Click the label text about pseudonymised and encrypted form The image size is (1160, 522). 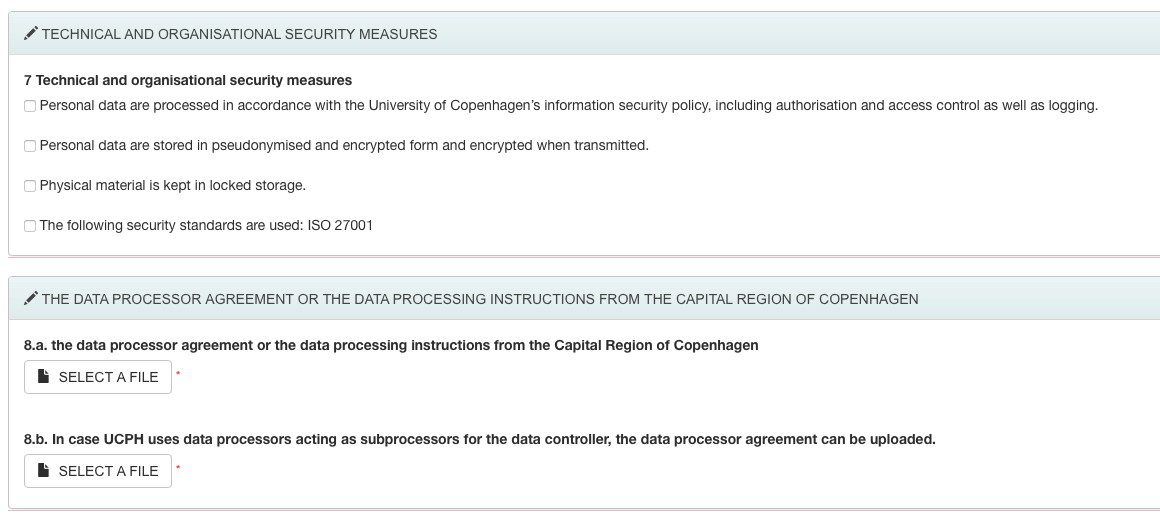pos(344,146)
